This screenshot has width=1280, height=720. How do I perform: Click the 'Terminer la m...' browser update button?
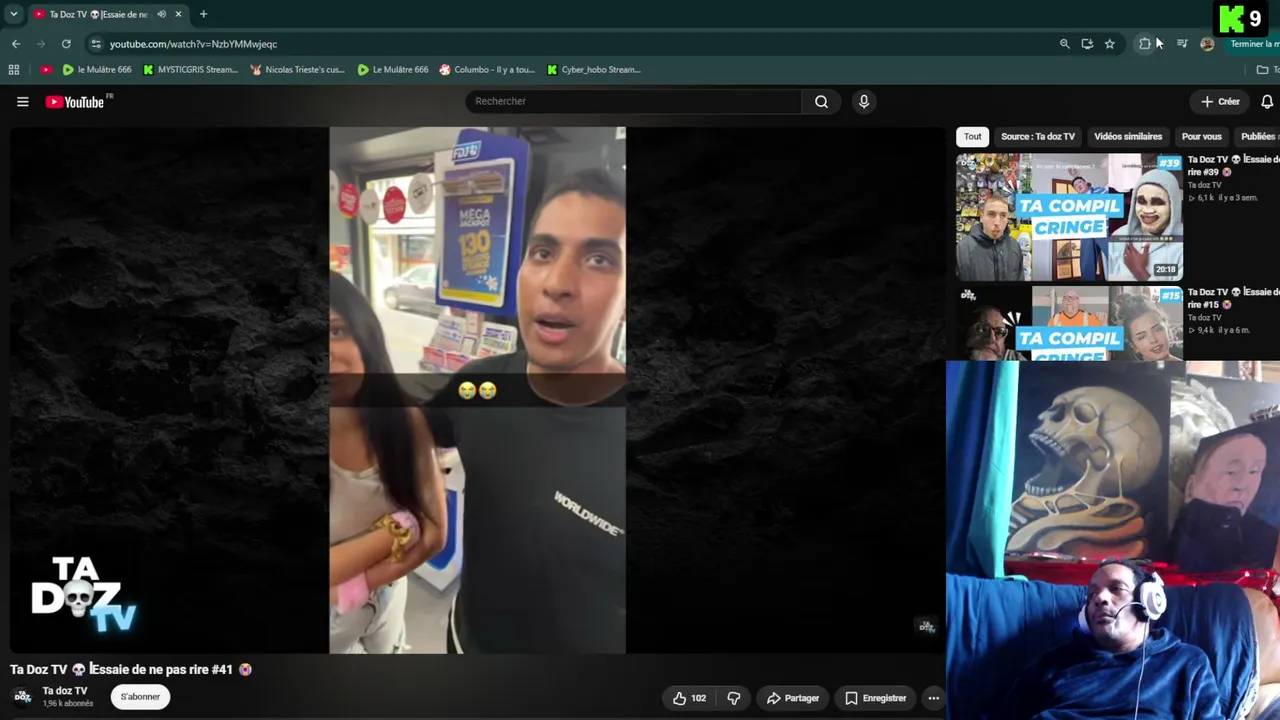(x=1254, y=44)
